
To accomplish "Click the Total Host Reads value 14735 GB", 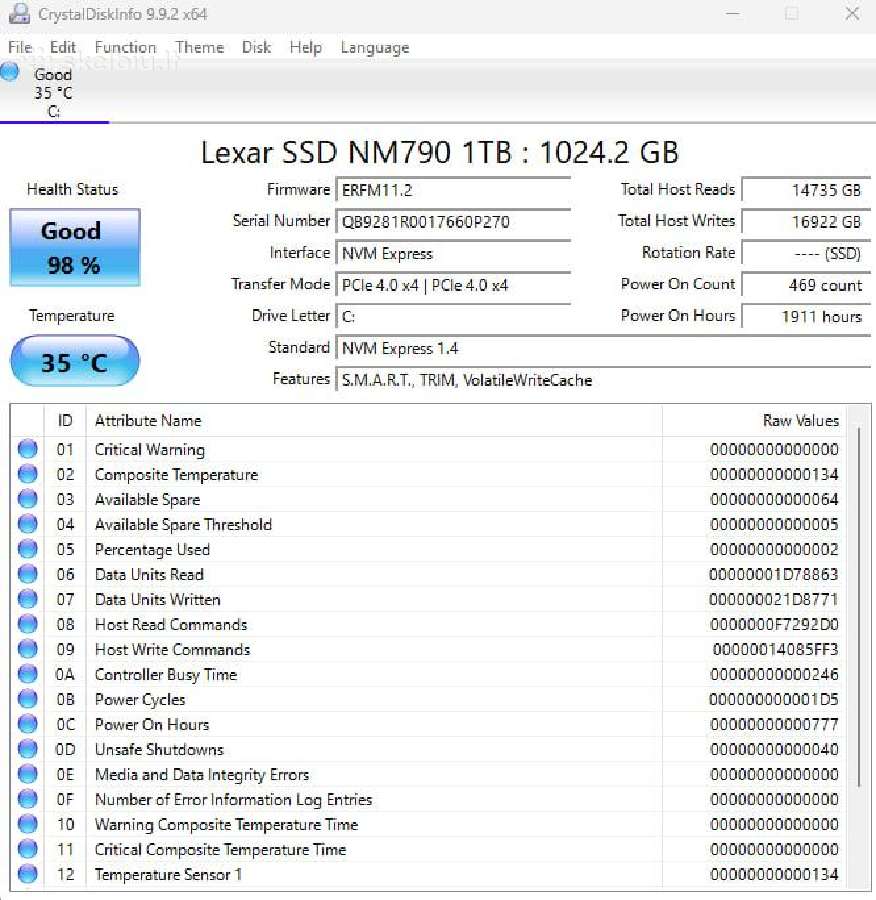I will pyautogui.click(x=807, y=190).
